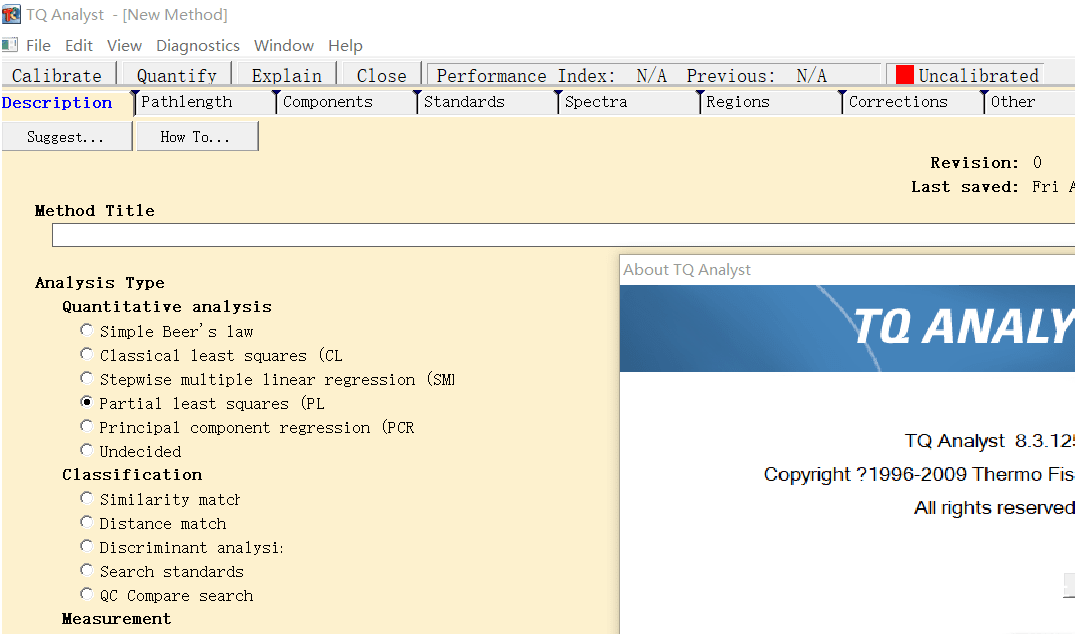Select Stepwise multiple linear regression option
Screen dimensions: 1075x634
pyautogui.click(x=86, y=378)
